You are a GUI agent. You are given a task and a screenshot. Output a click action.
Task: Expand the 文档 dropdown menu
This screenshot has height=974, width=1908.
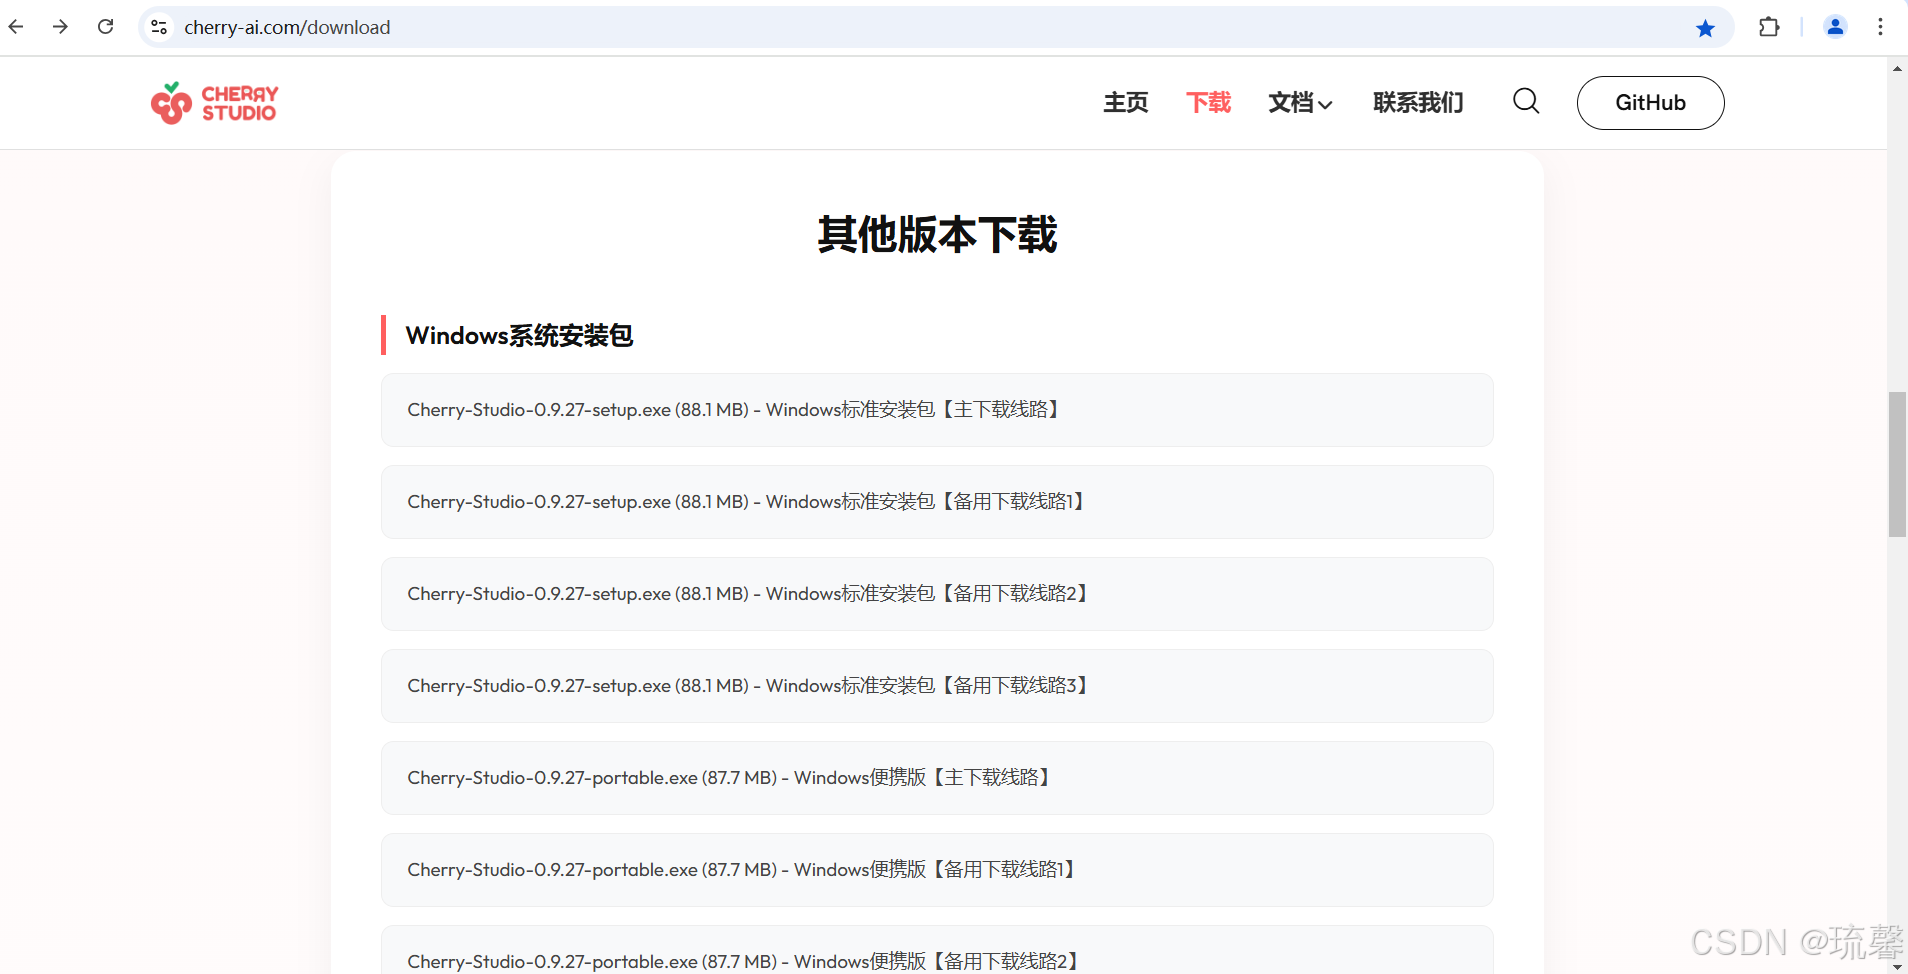pyautogui.click(x=1300, y=103)
